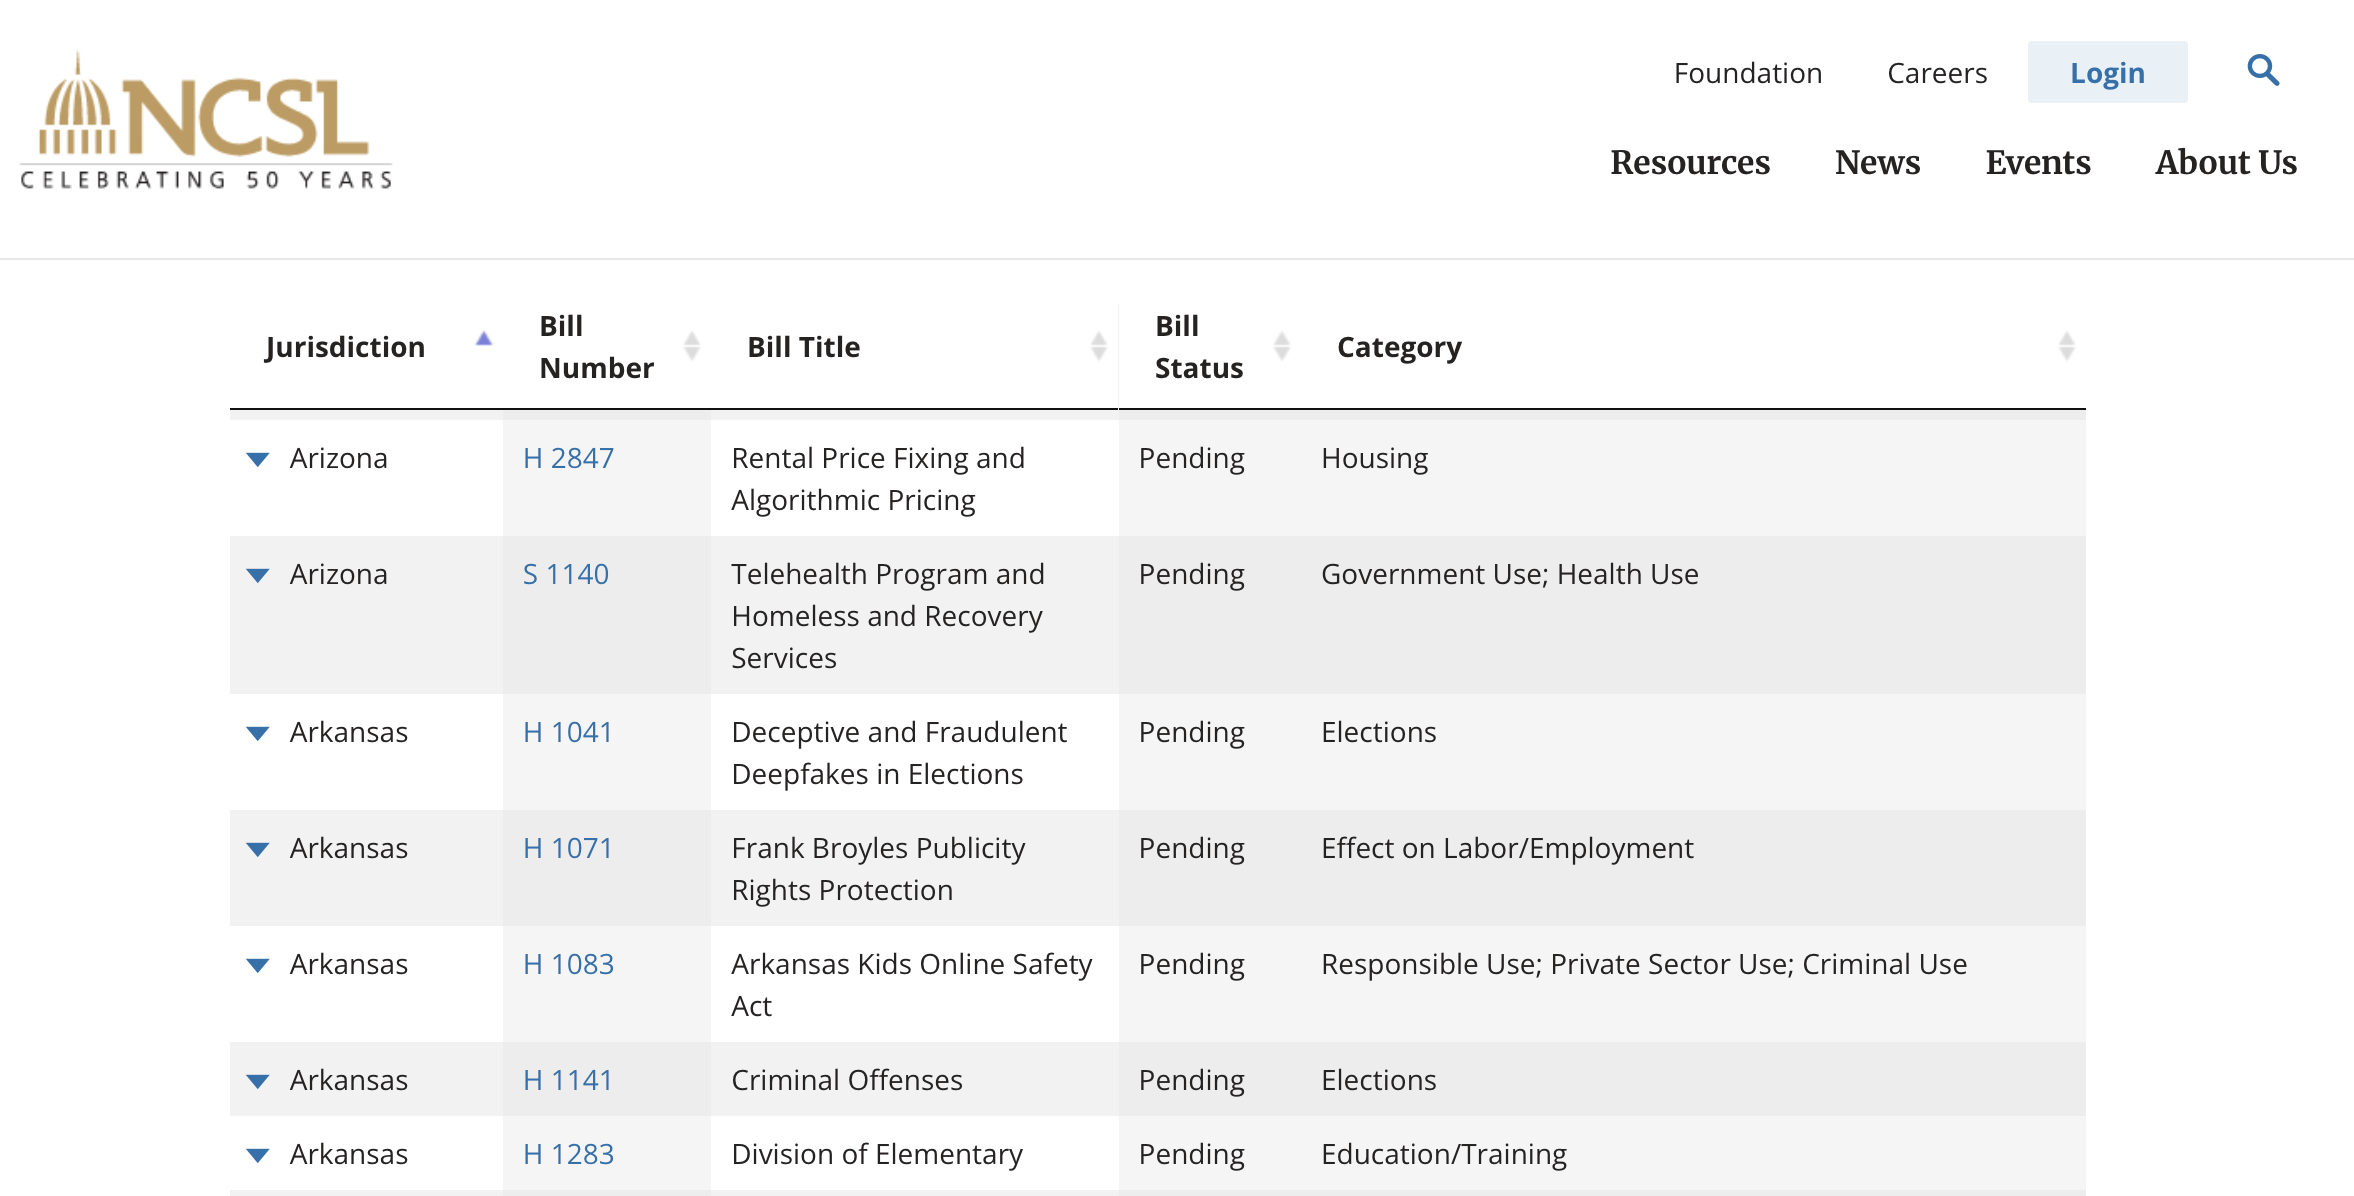Sort the table by Category
Image resolution: width=2354 pixels, height=1196 pixels.
point(2066,346)
